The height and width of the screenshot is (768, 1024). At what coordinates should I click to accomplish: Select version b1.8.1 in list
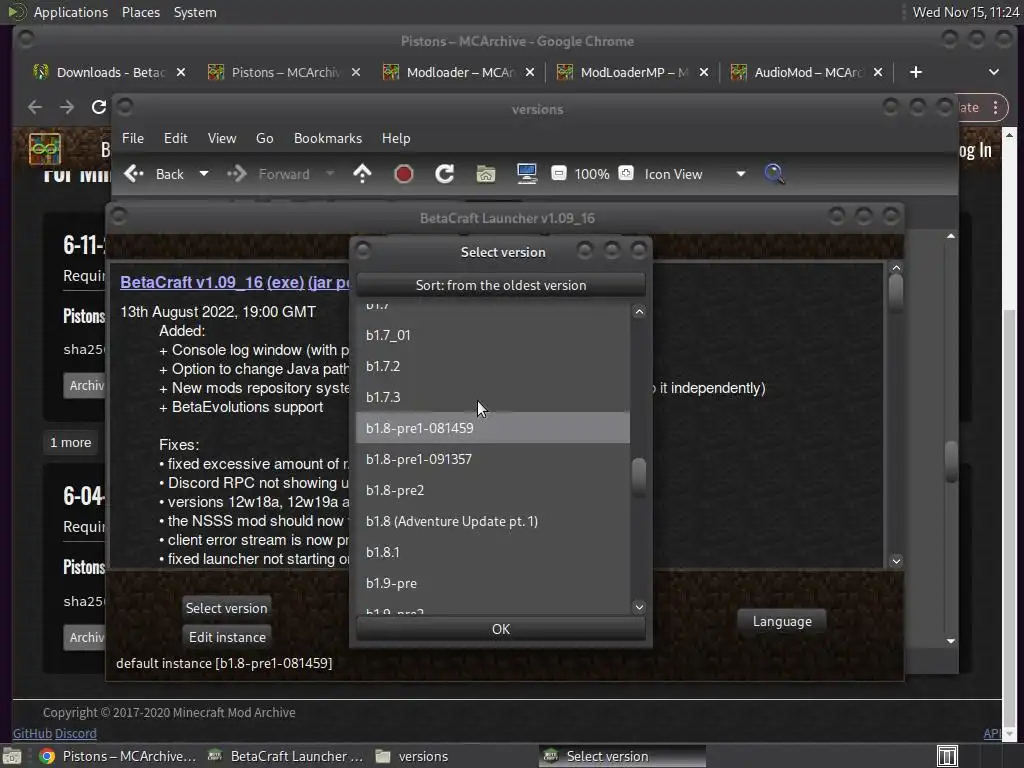[x=492, y=552]
